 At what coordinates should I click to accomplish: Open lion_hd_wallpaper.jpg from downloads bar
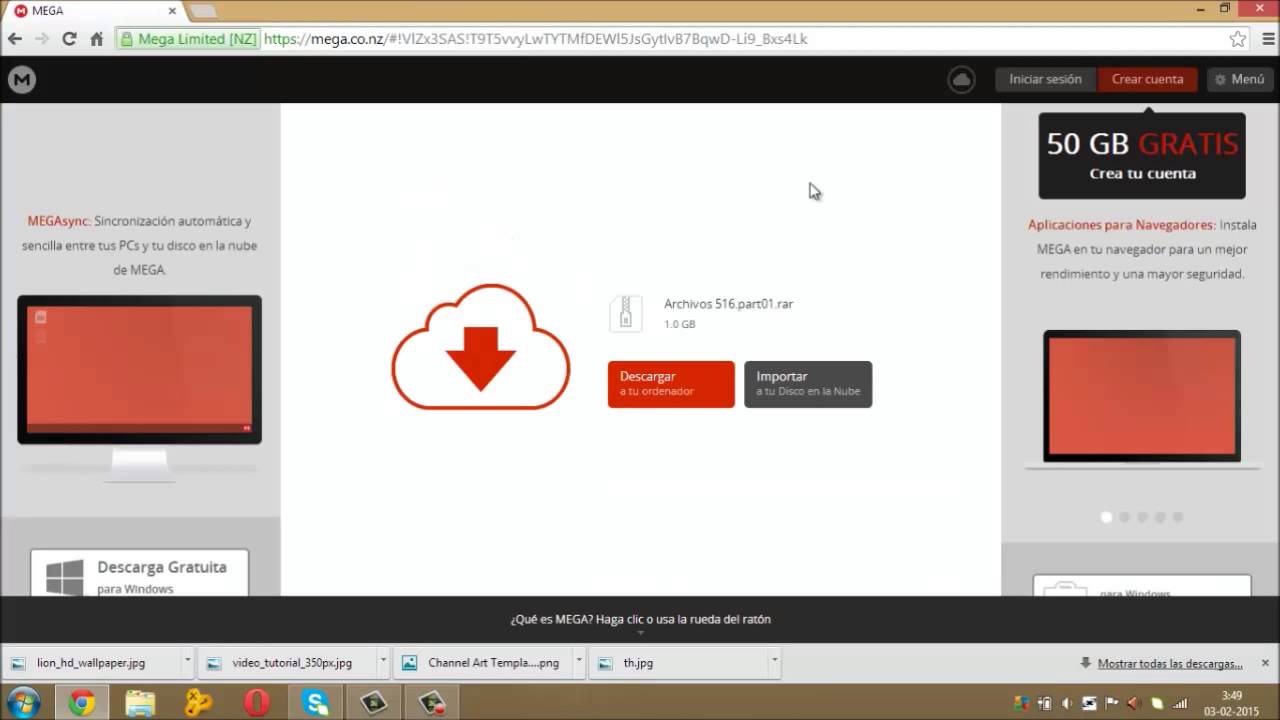[91, 662]
